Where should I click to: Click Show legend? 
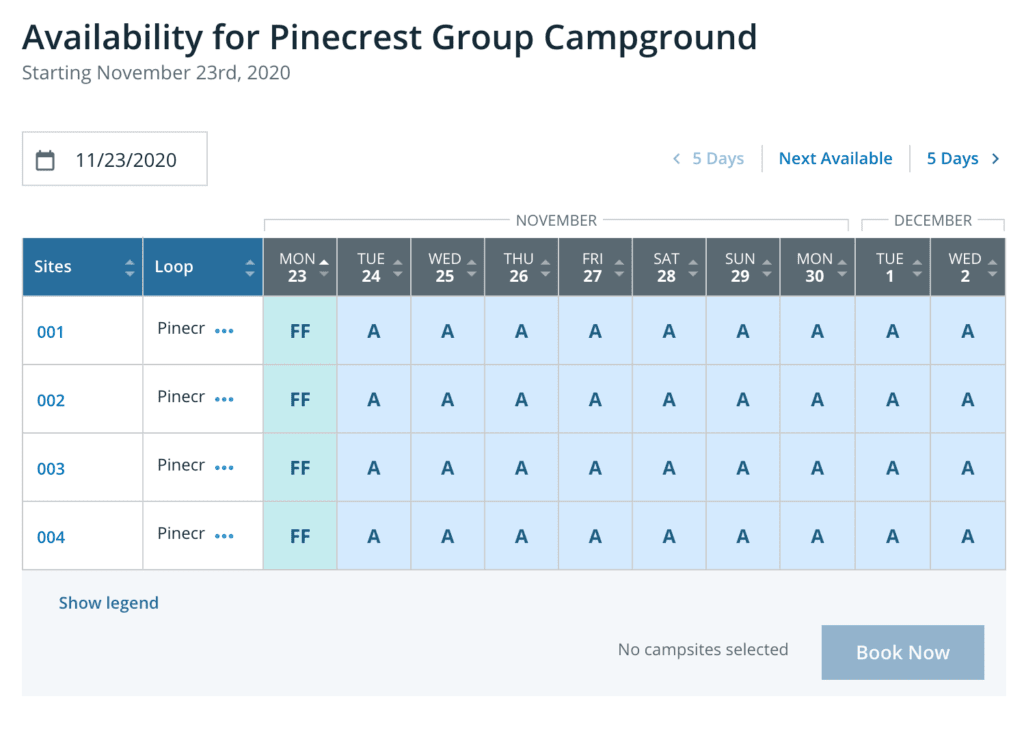click(108, 602)
